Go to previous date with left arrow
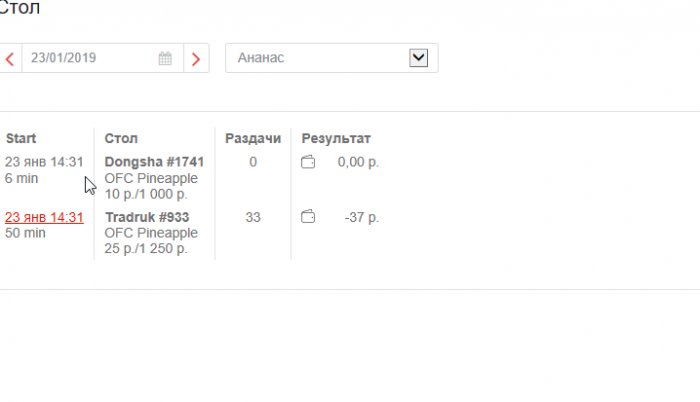Image resolution: width=700 pixels, height=402 pixels. point(10,59)
